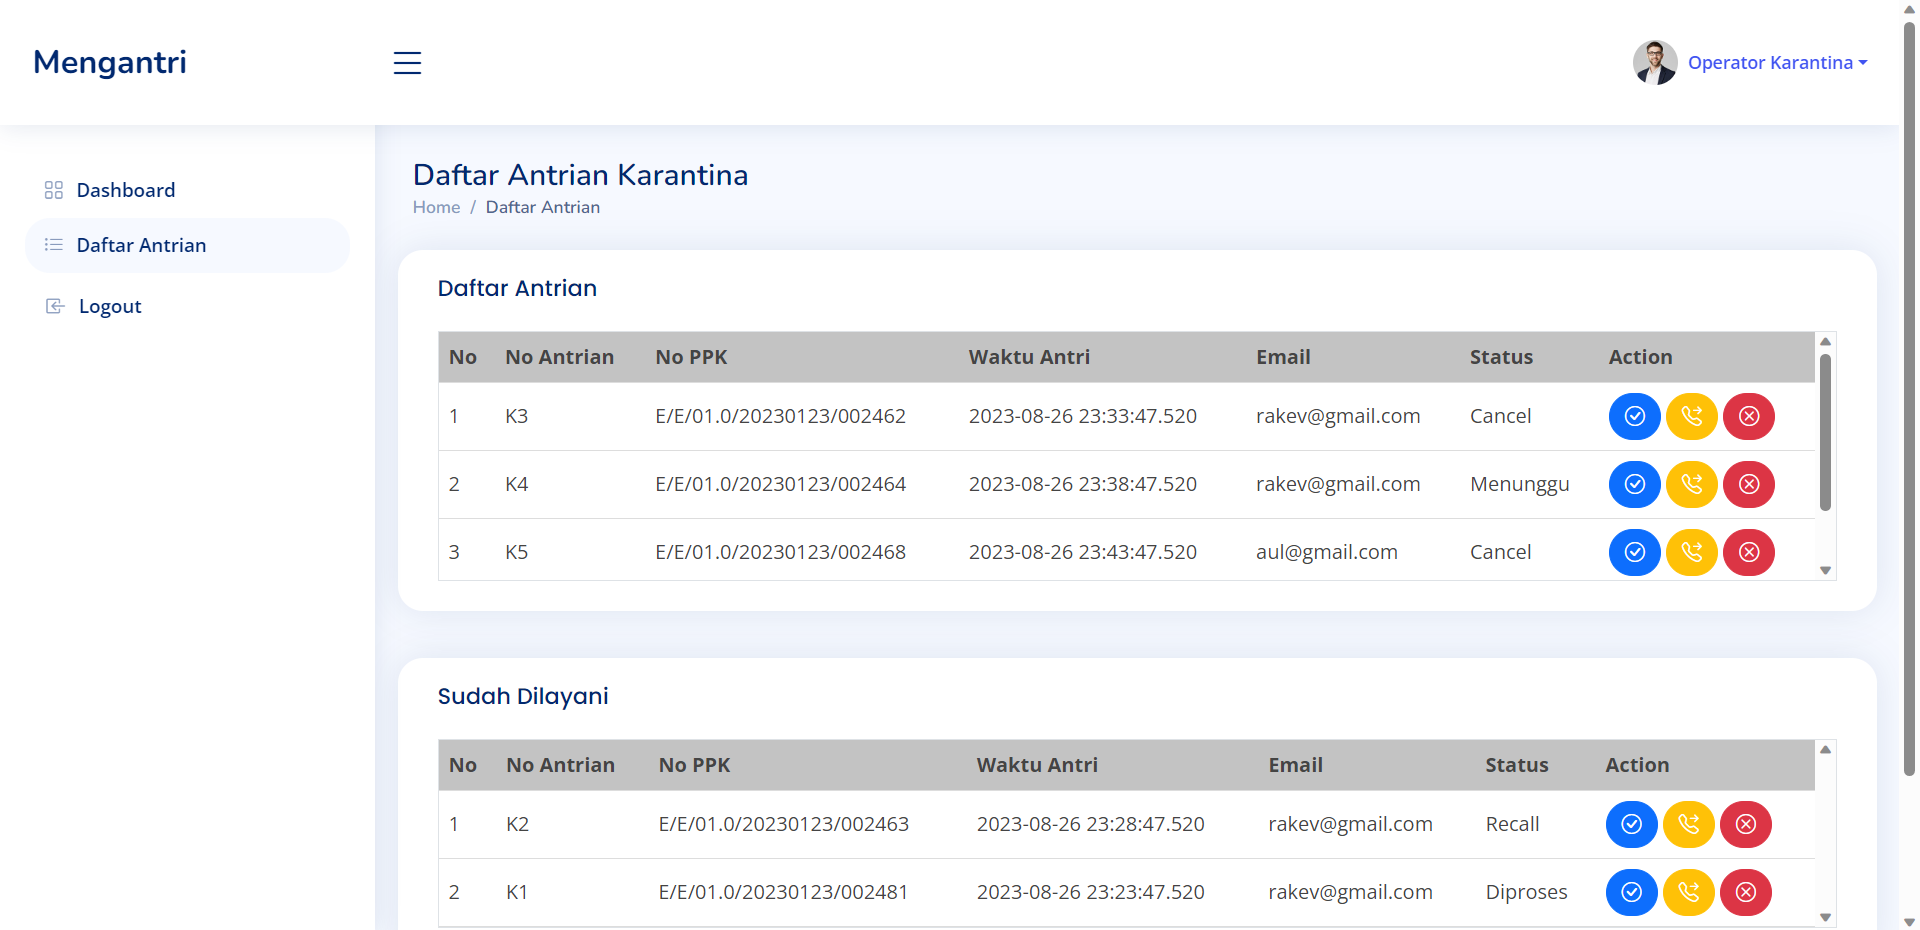Viewport: 1920px width, 930px height.
Task: Click Daftar Antrian table scrollbar up arrow
Action: (x=1825, y=341)
